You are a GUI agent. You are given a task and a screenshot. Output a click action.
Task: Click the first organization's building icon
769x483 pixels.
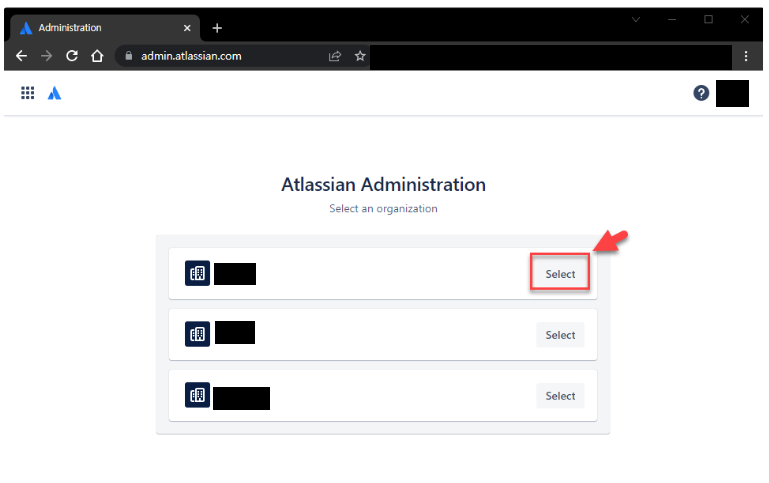[197, 273]
